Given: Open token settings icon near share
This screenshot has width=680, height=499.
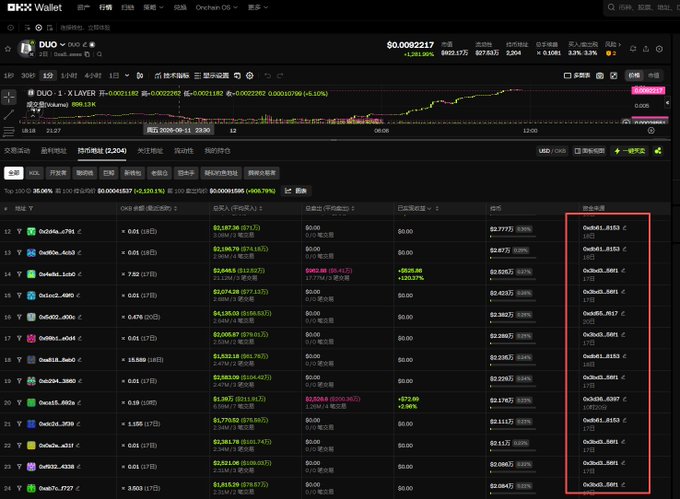Looking at the screenshot, I should [x=659, y=49].
